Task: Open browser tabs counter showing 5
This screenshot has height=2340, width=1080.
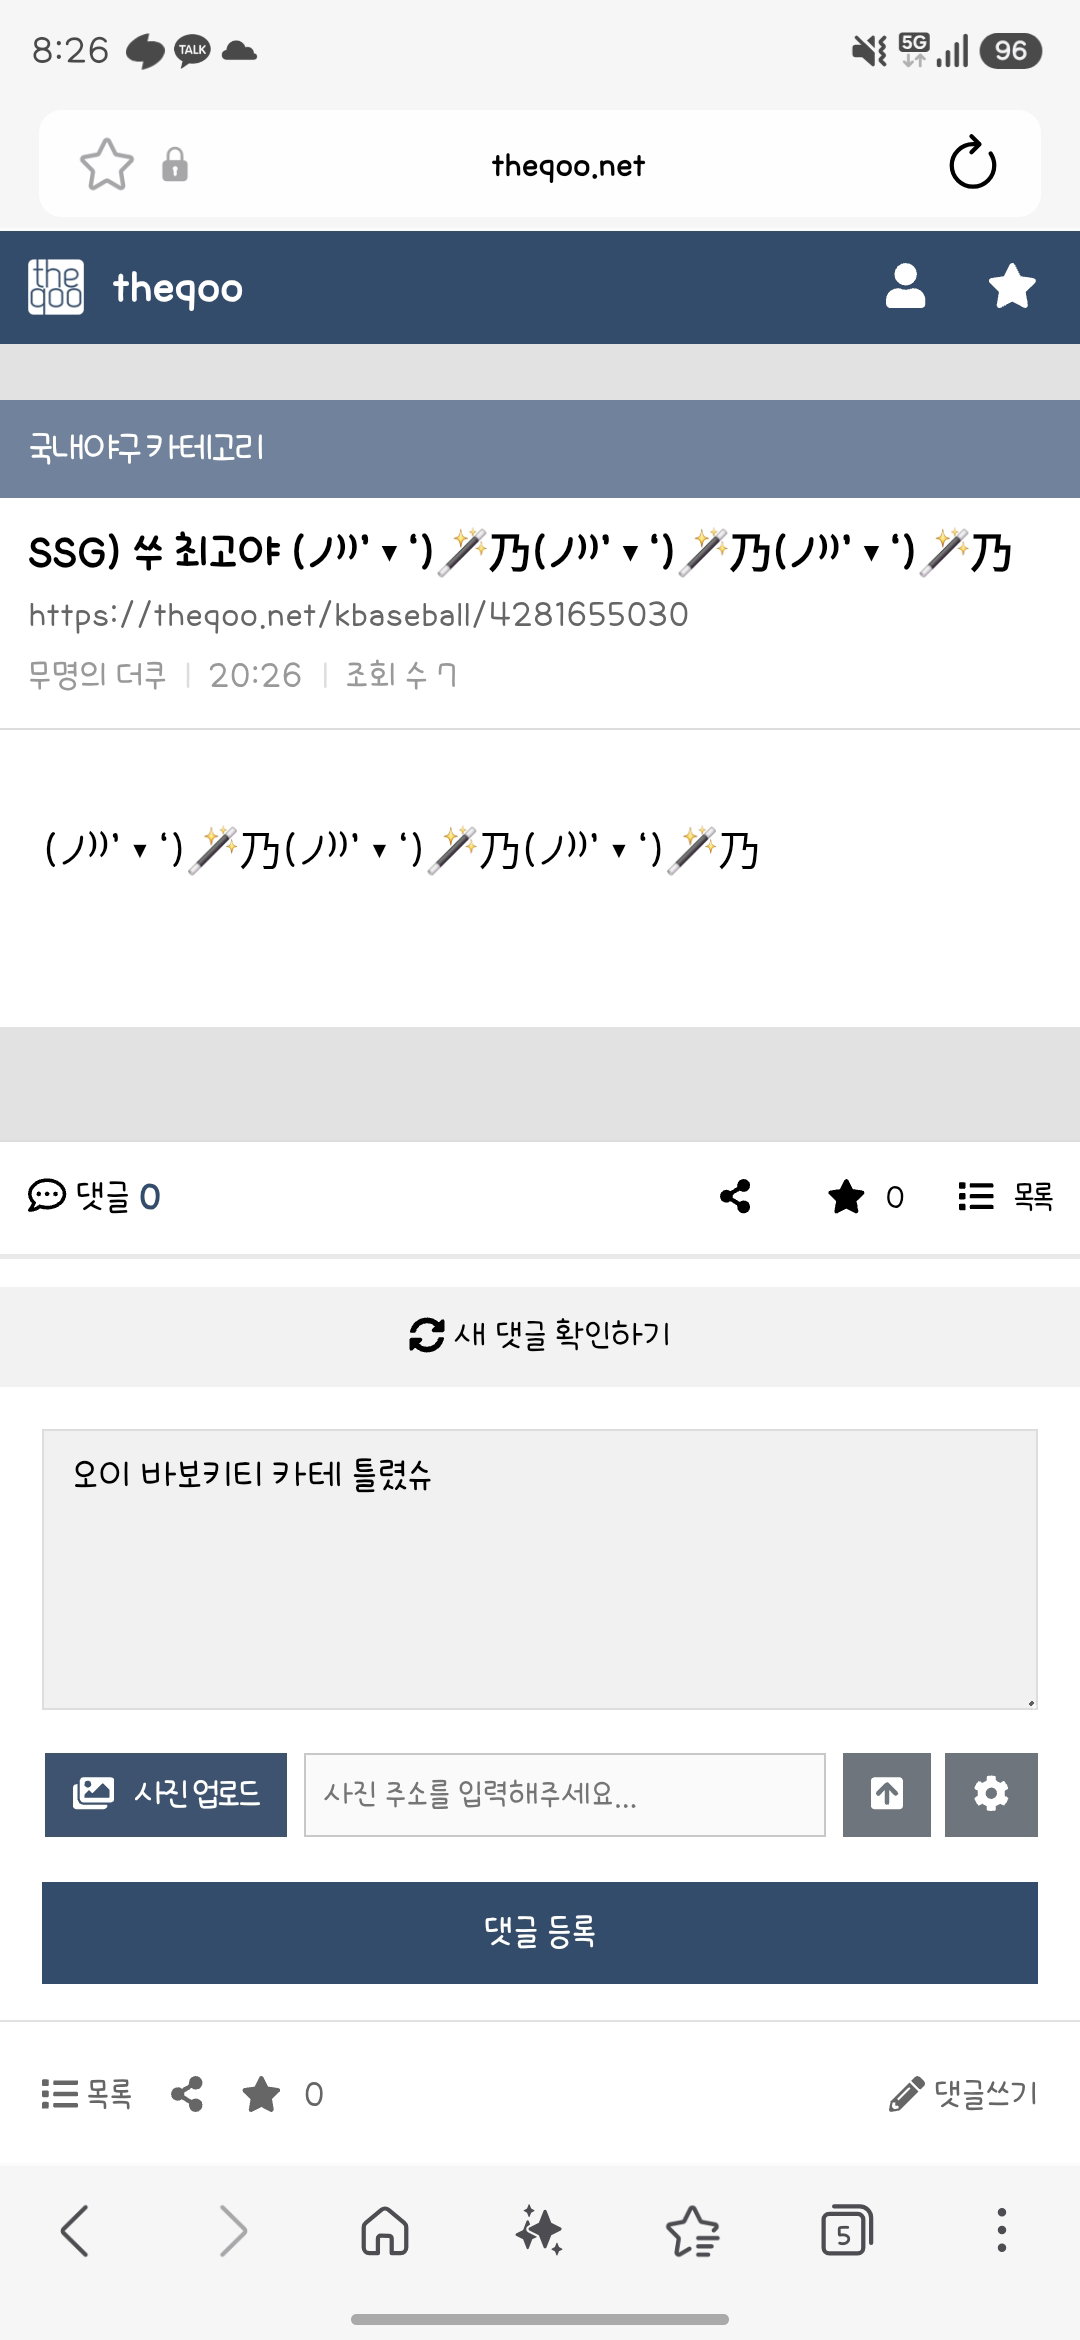Action: coord(846,2230)
